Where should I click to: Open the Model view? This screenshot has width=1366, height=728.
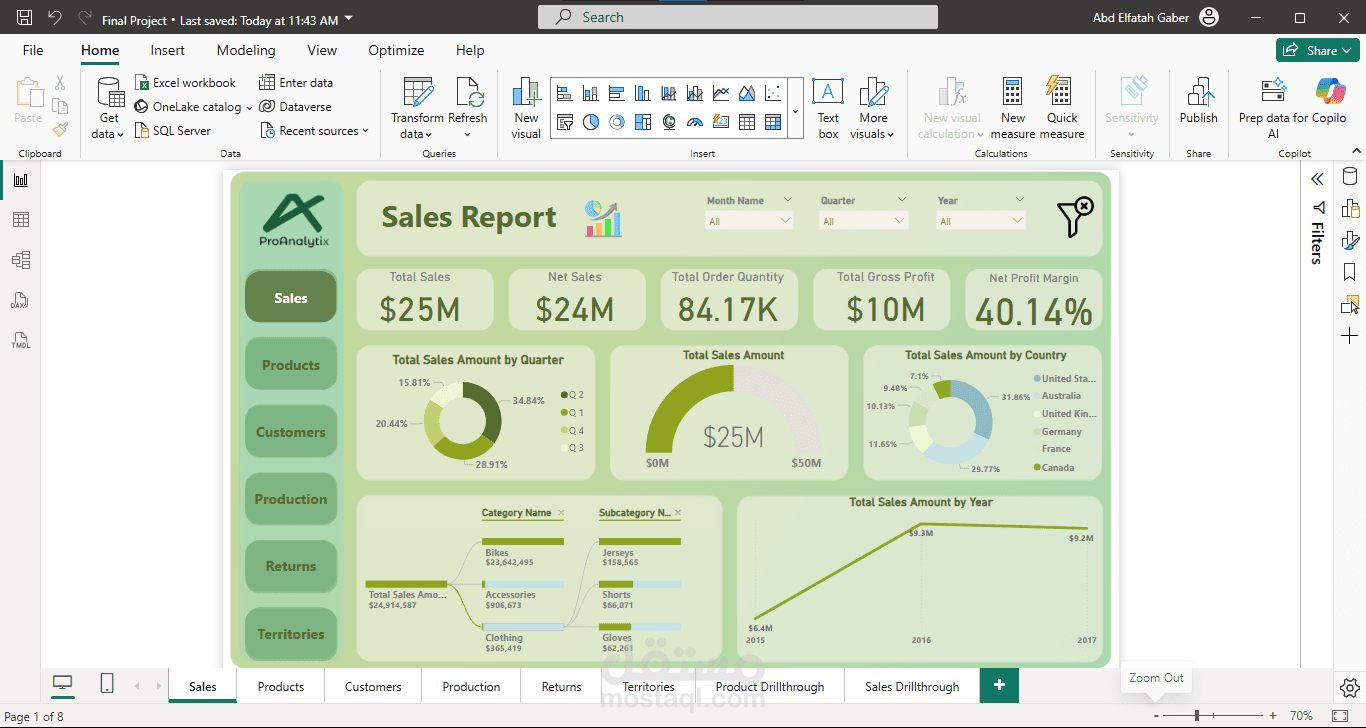22,259
